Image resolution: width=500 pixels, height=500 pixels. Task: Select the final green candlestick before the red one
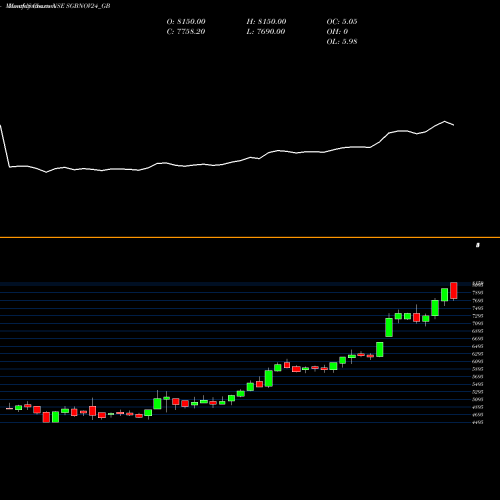tap(444, 295)
